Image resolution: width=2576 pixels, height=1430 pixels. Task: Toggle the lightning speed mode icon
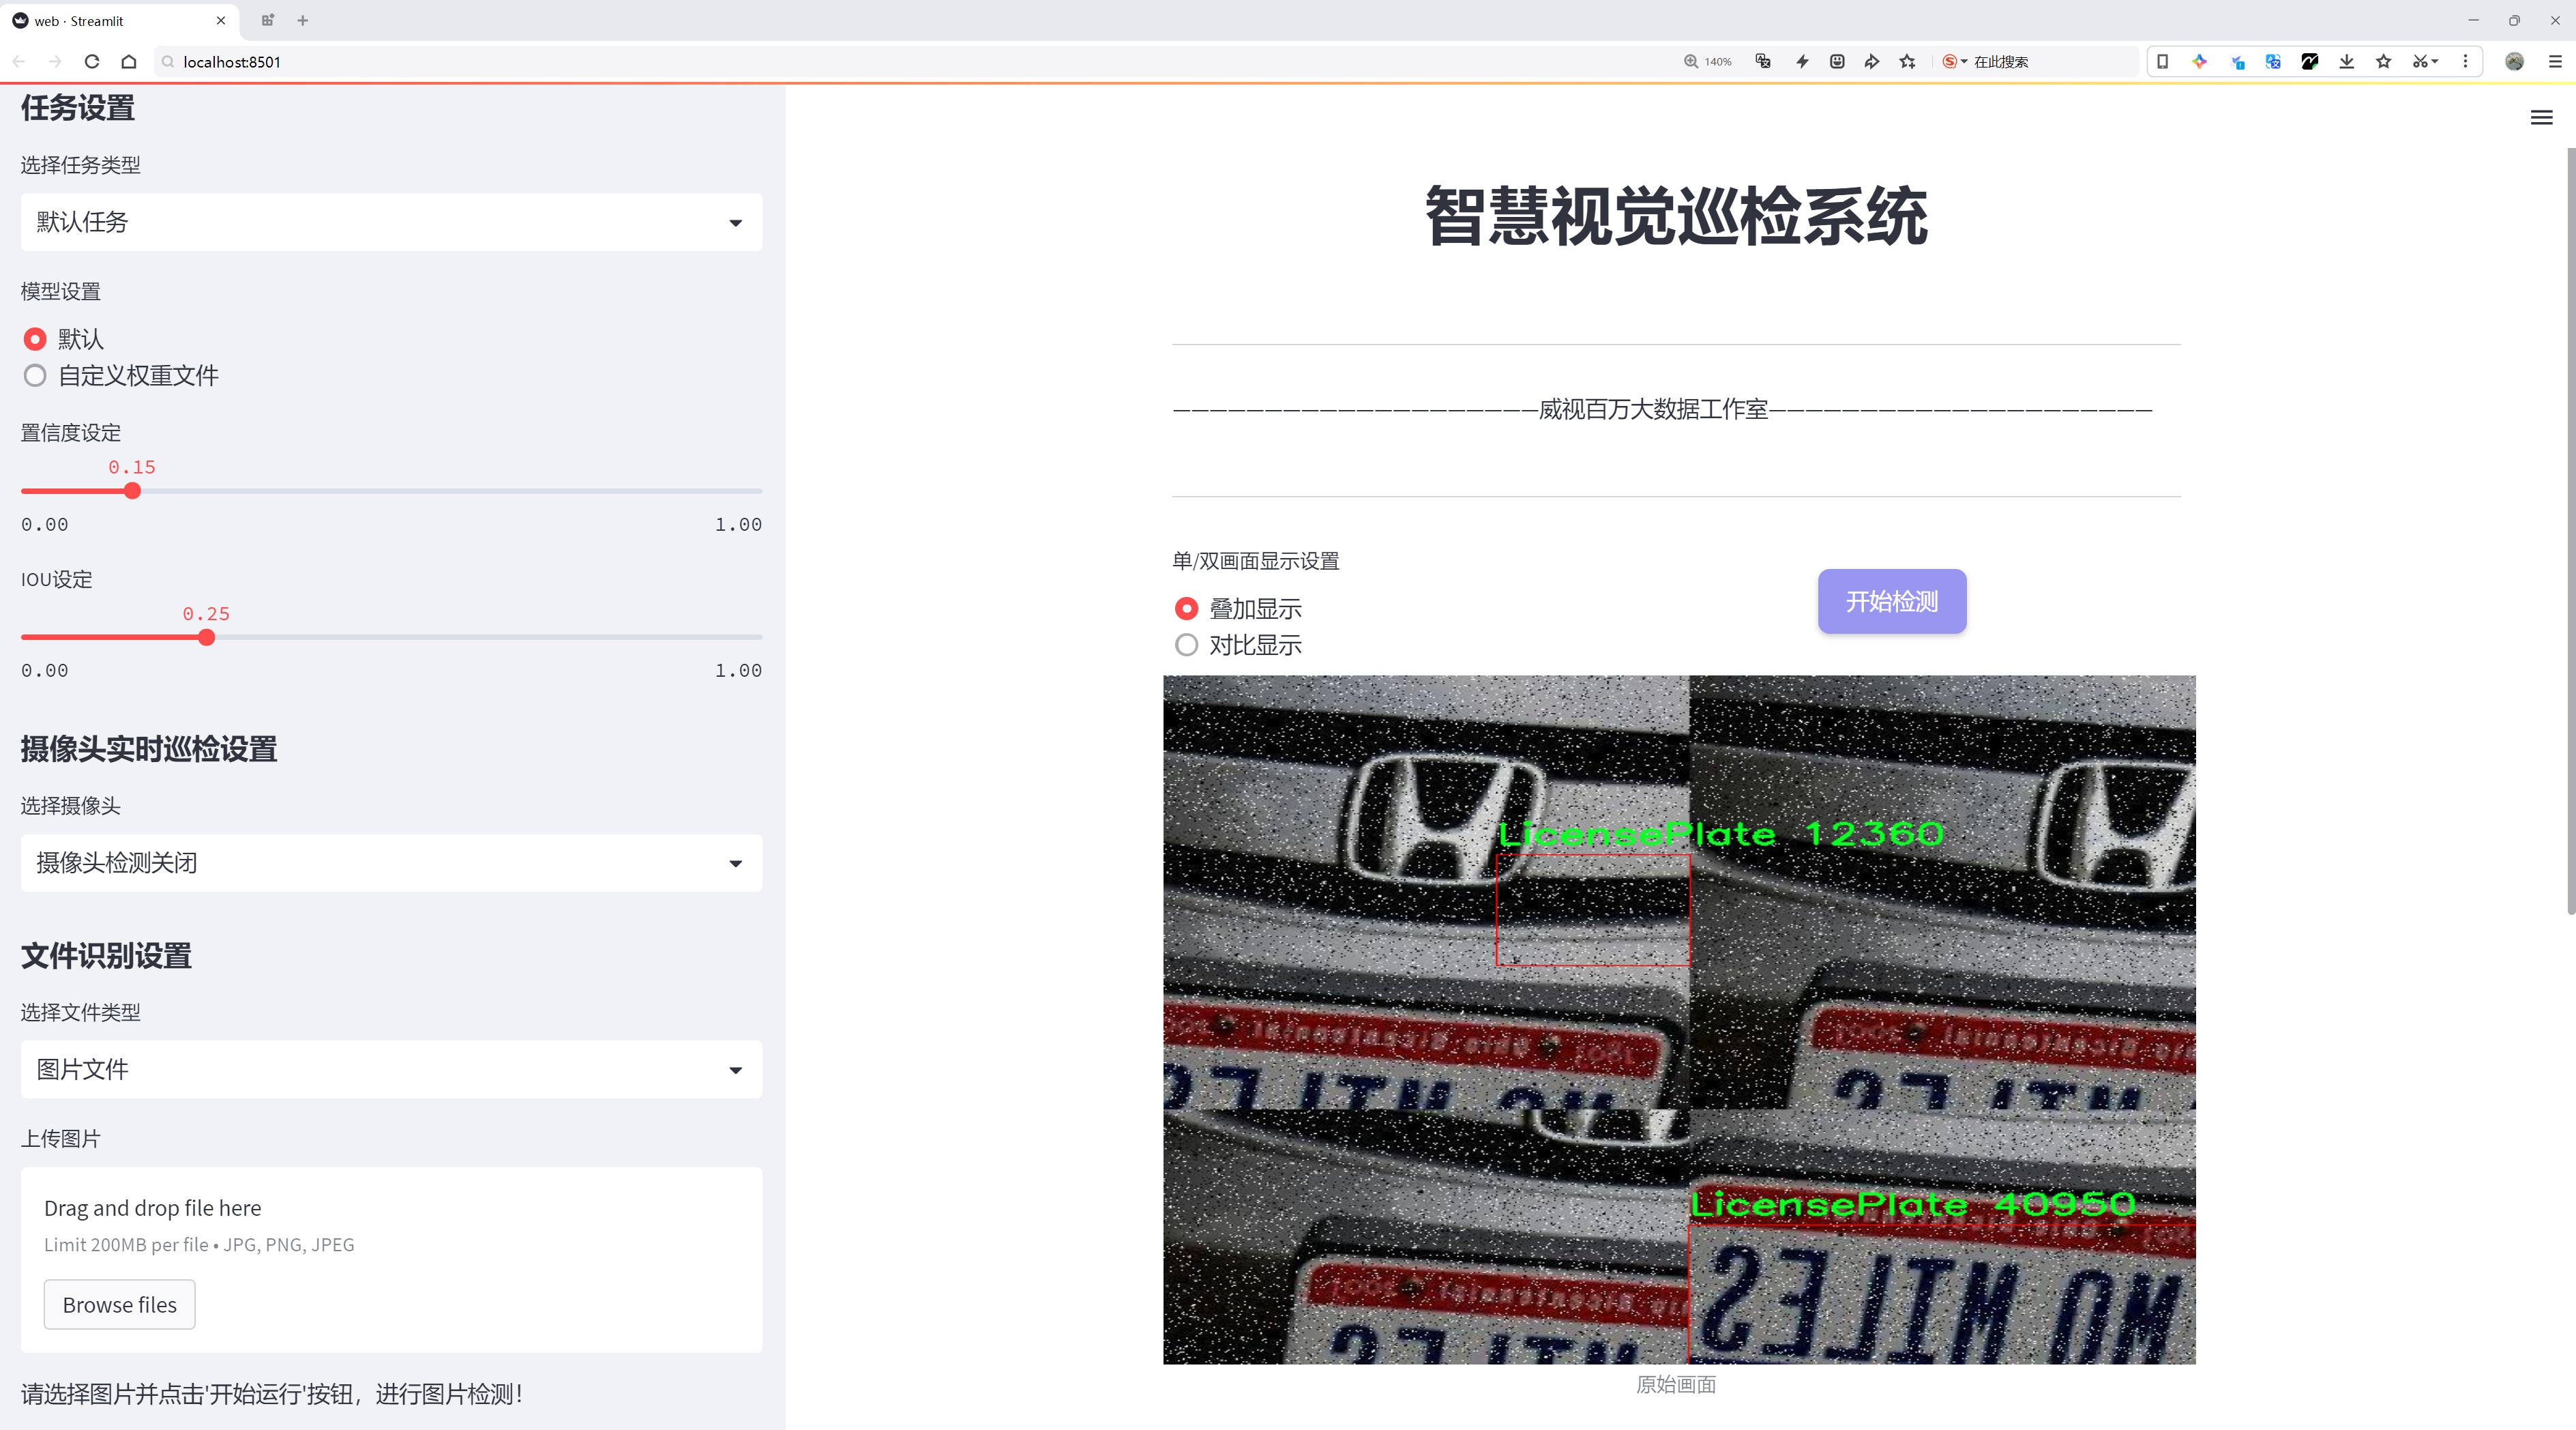1802,61
